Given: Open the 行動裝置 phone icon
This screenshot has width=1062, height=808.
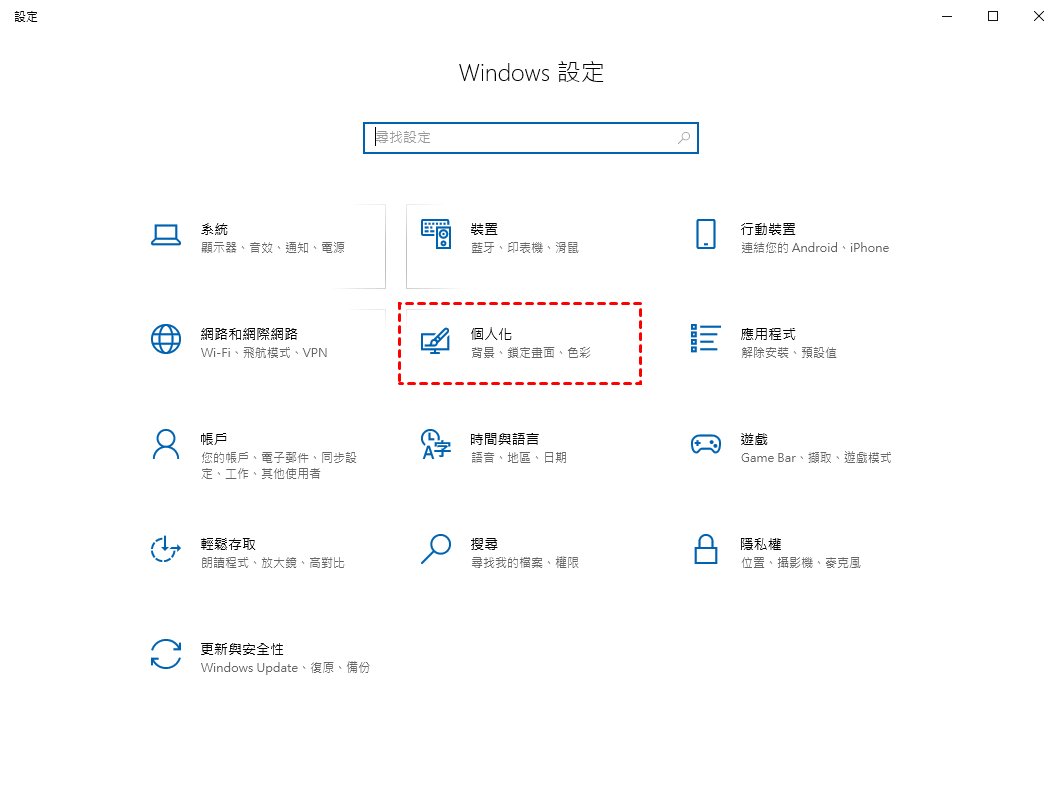Looking at the screenshot, I should [x=706, y=234].
